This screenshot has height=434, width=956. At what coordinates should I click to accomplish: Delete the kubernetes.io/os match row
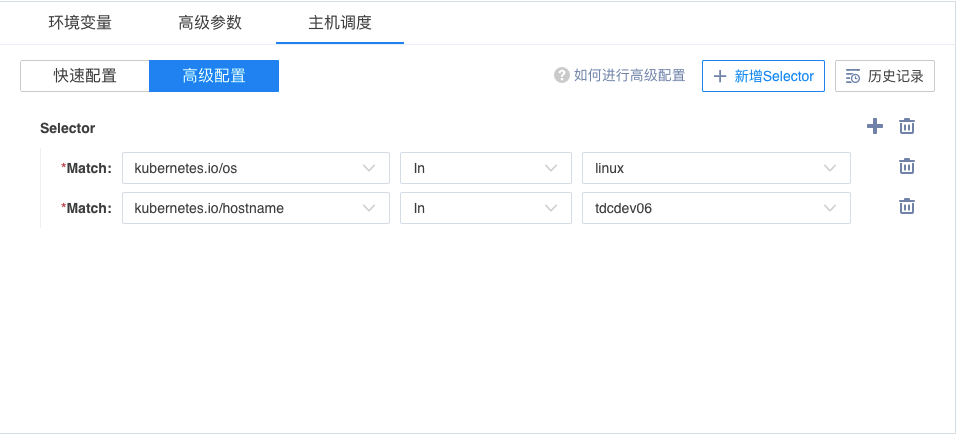coord(907,166)
